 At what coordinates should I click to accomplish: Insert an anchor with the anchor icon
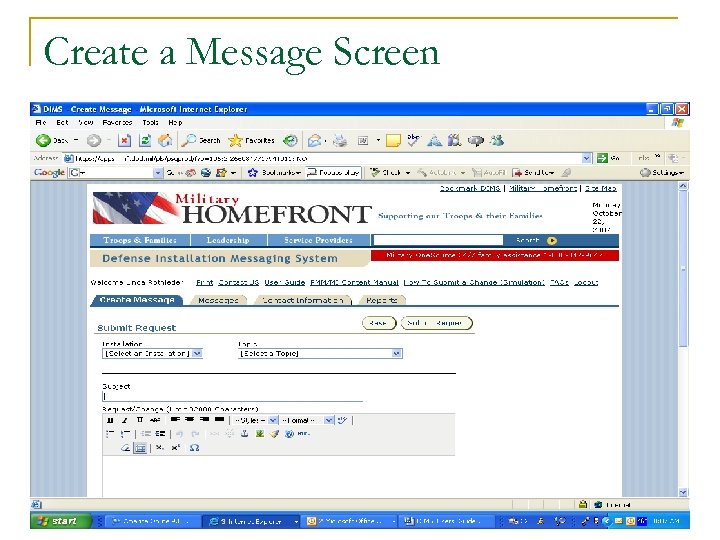(x=245, y=433)
